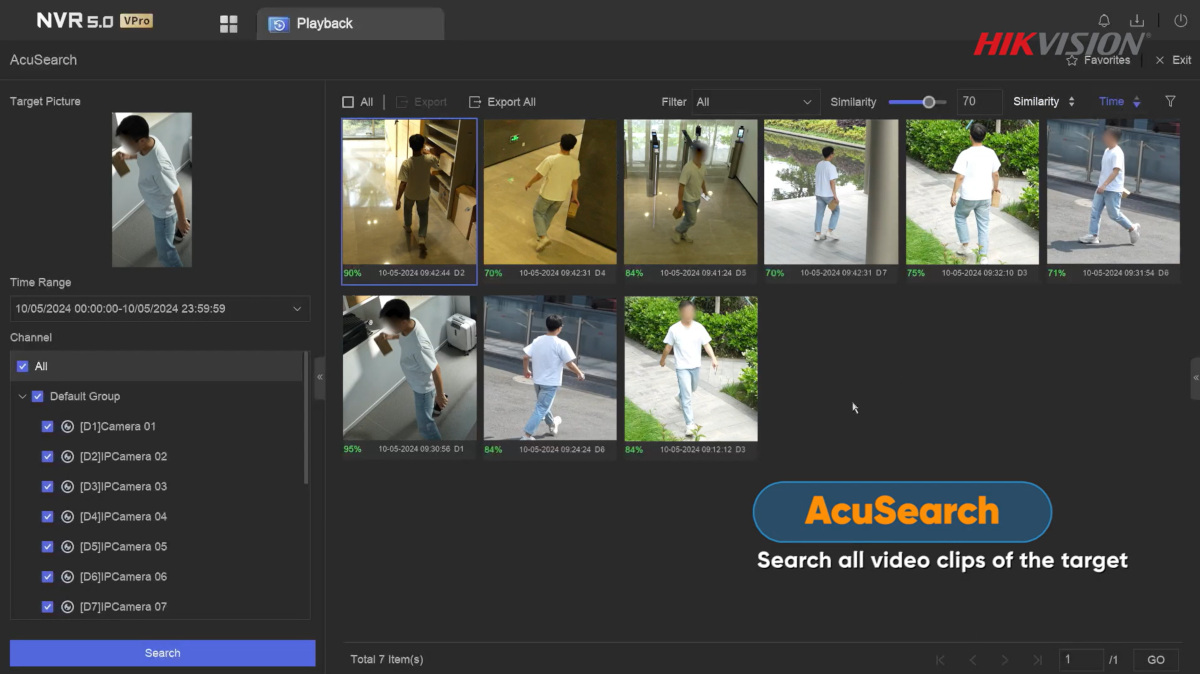Click the Export All icon
Image resolution: width=1200 pixels, height=674 pixels.
point(476,102)
